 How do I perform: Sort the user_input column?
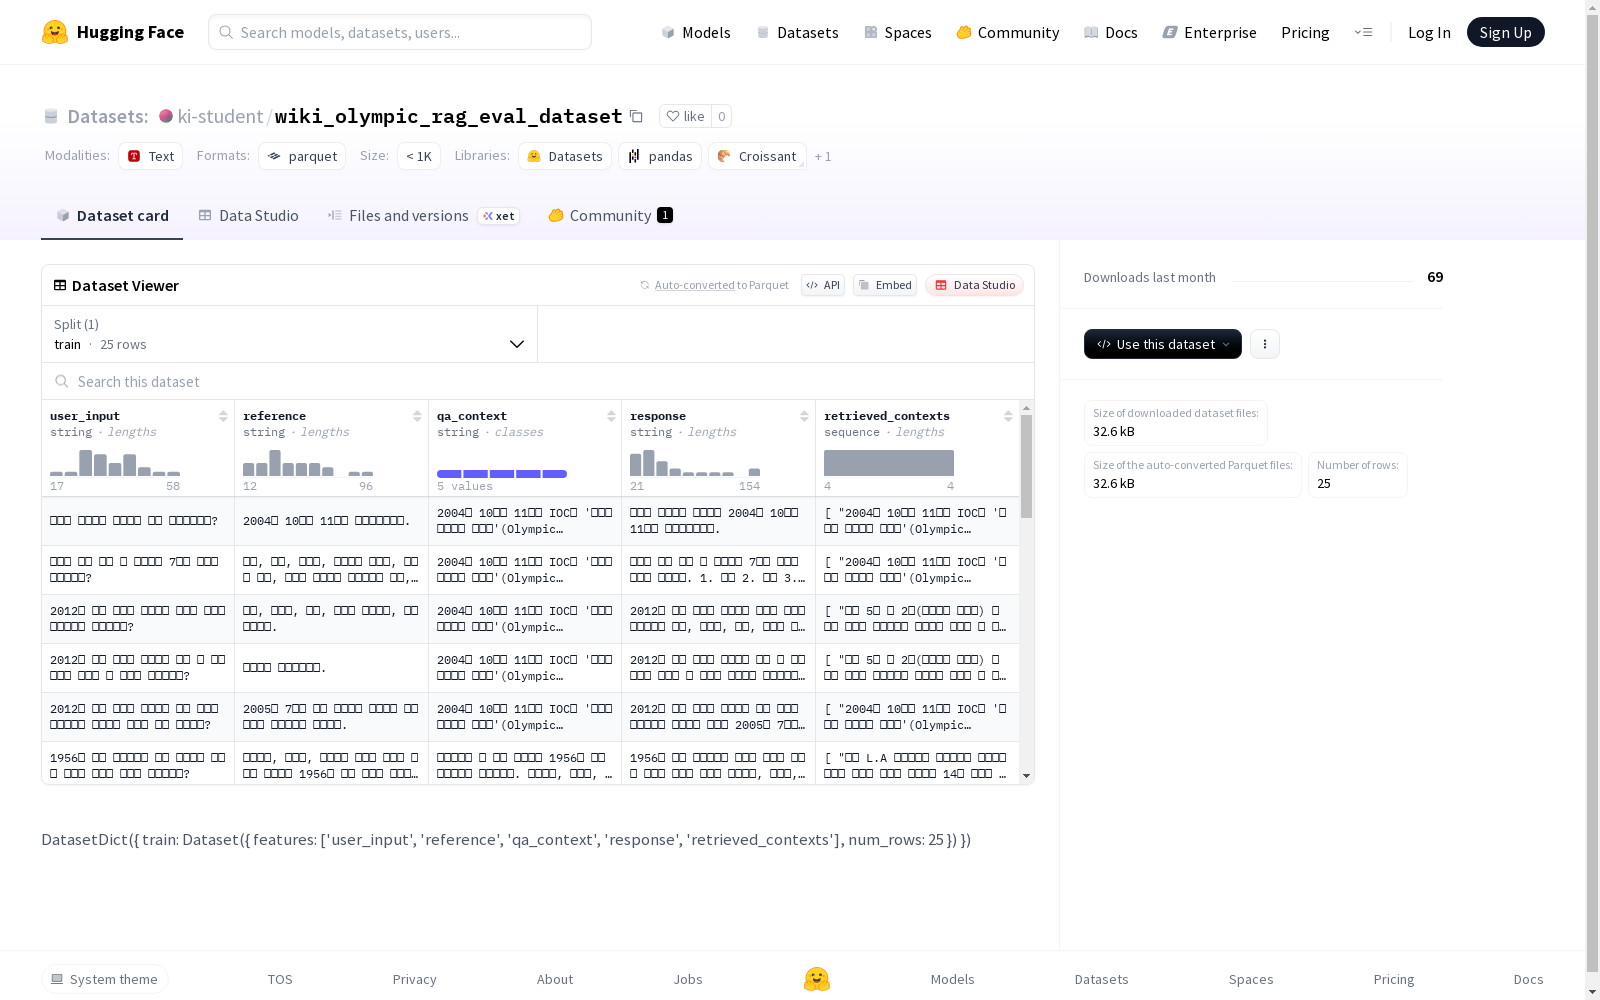[223, 416]
